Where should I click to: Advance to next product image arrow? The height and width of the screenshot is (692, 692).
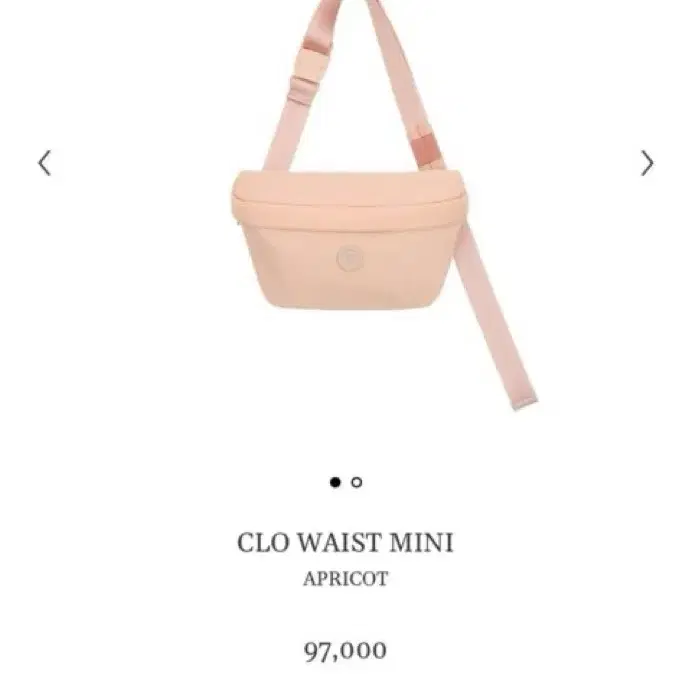(x=647, y=163)
